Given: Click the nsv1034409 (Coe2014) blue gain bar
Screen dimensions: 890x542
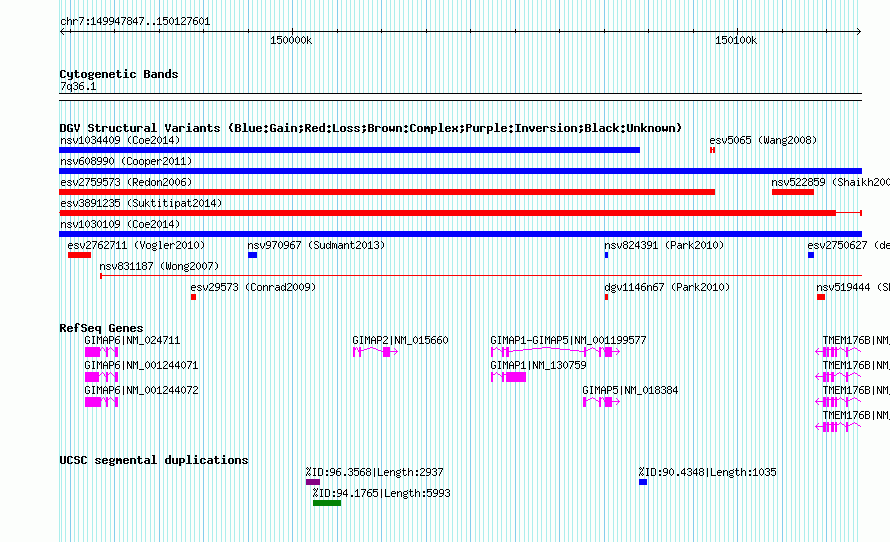Looking at the screenshot, I should 350,150.
